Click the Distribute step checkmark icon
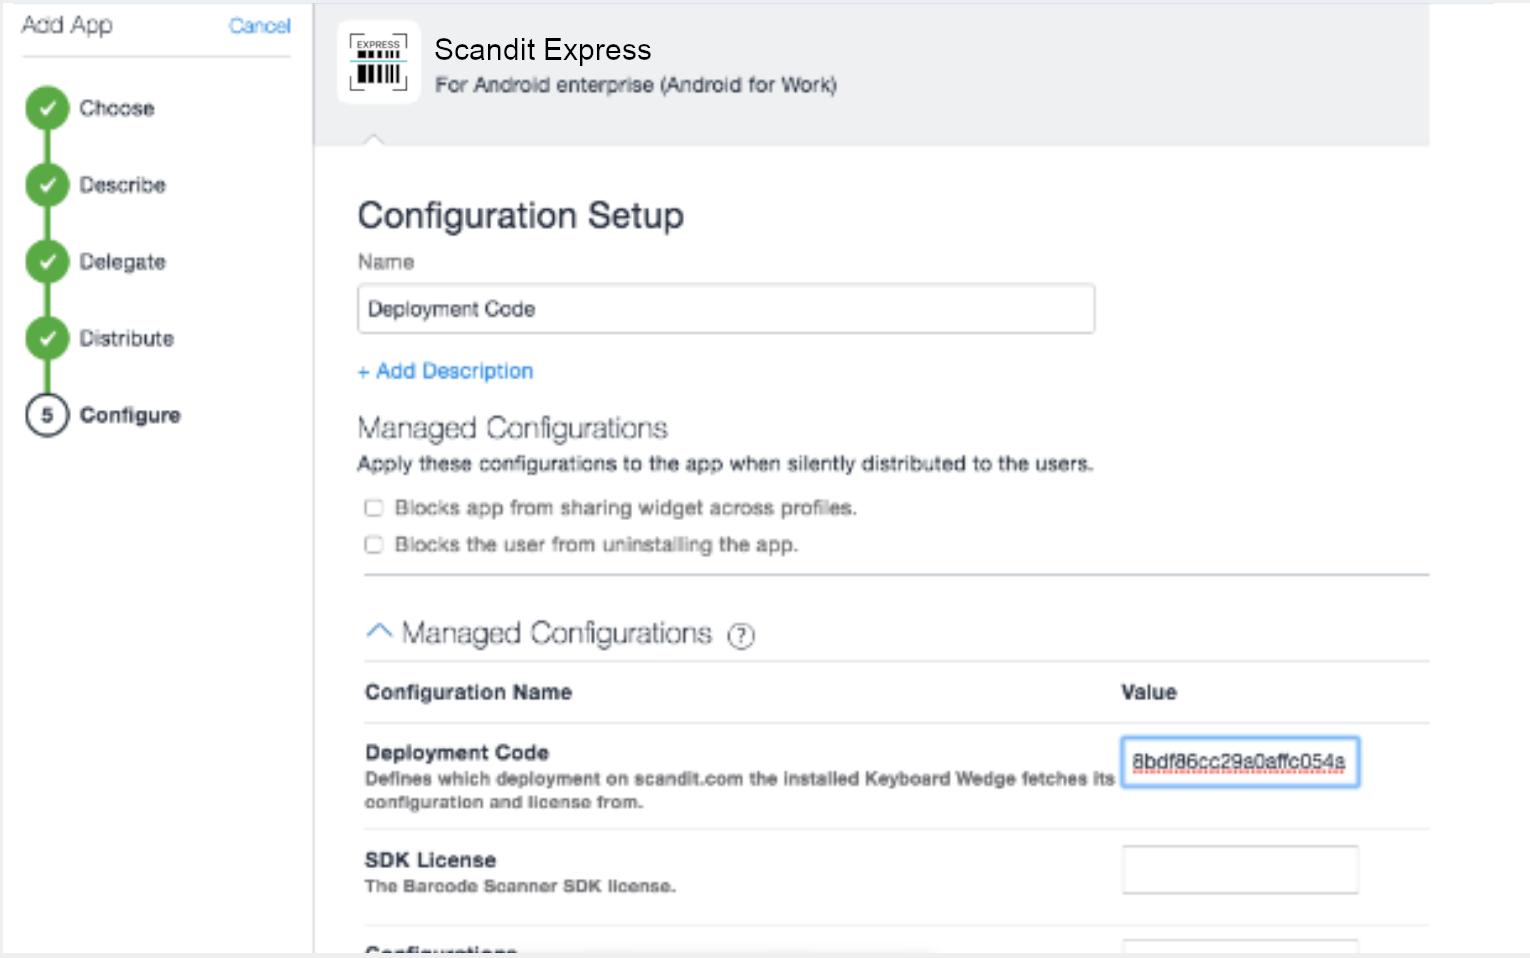The image size is (1530, 958). [x=47, y=338]
